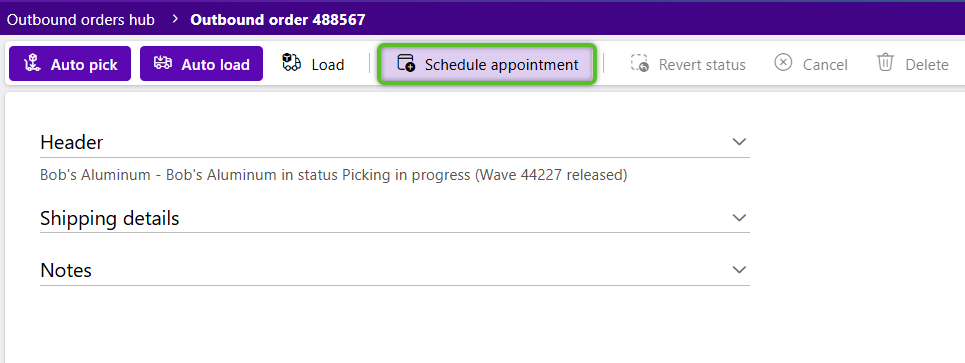Click the Schedule appointment calendar icon

coord(406,63)
